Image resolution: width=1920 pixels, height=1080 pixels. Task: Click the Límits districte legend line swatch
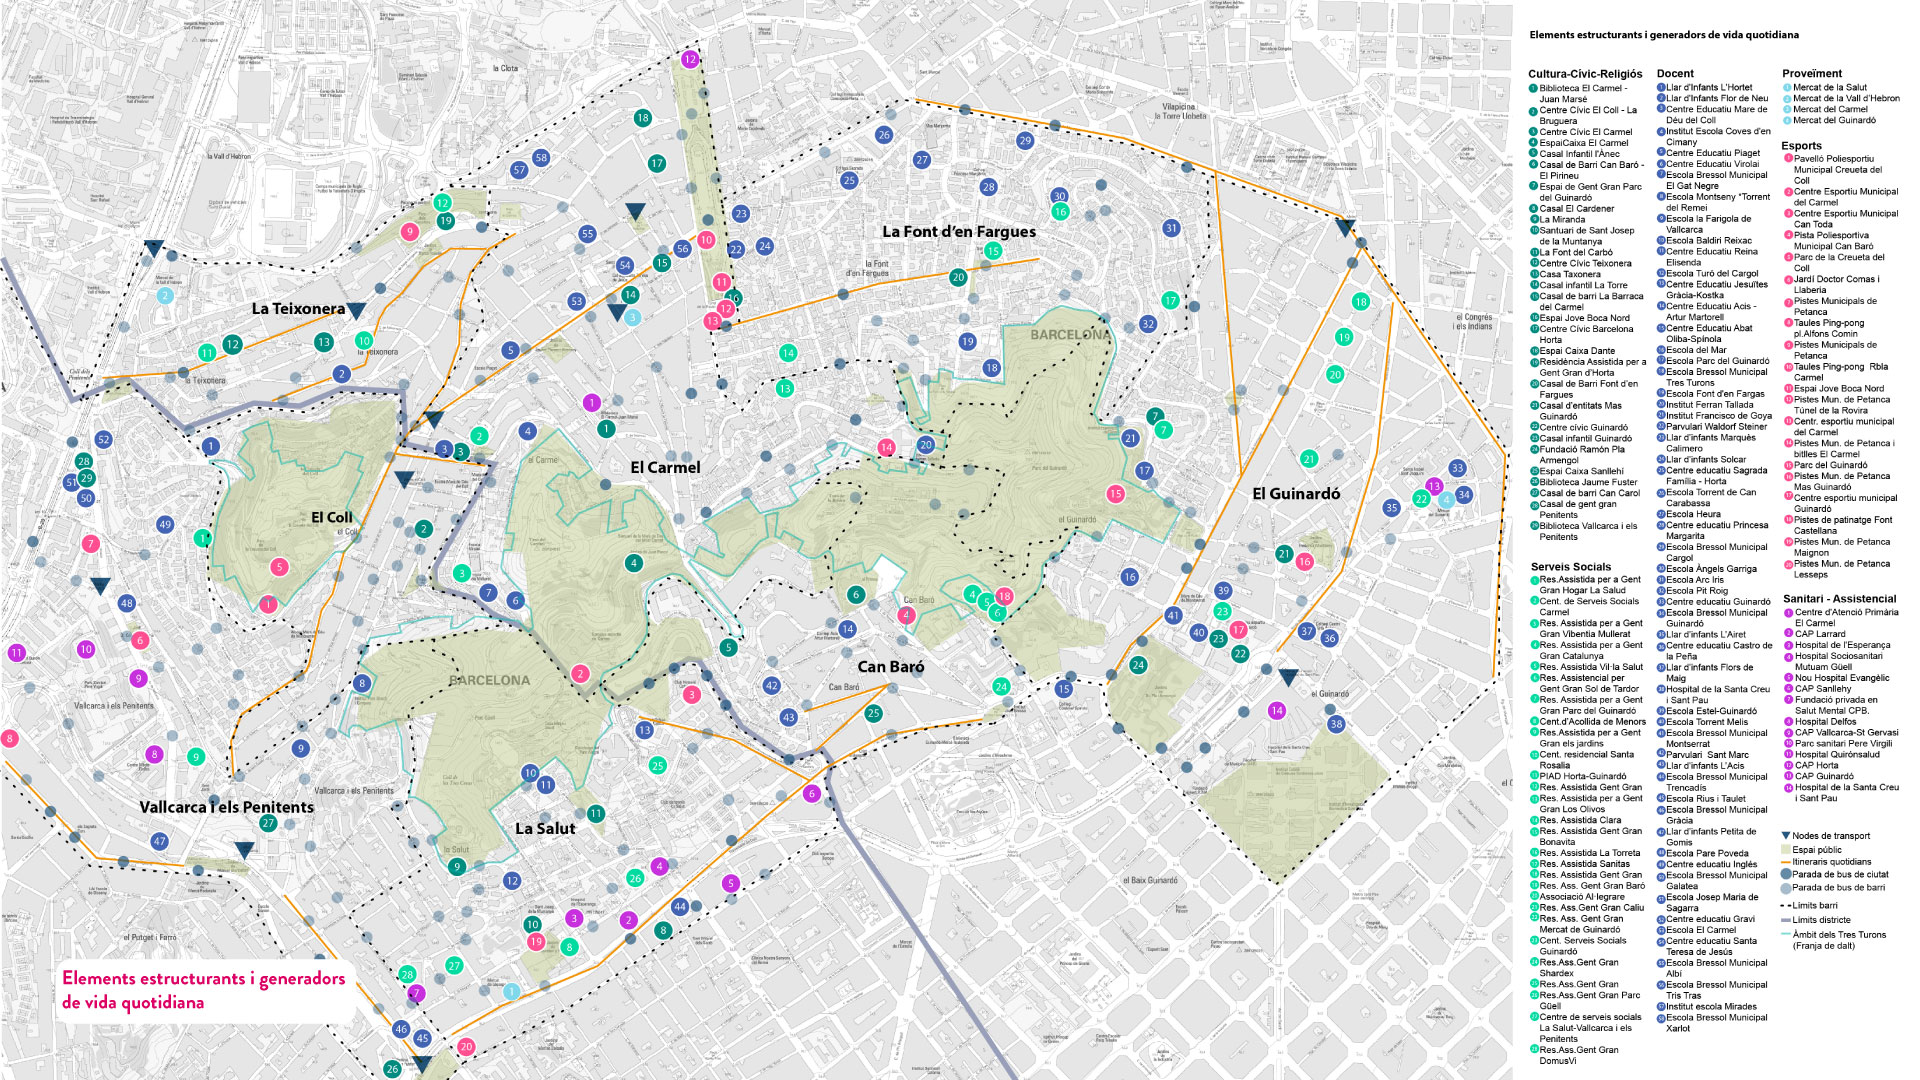pos(1786,920)
